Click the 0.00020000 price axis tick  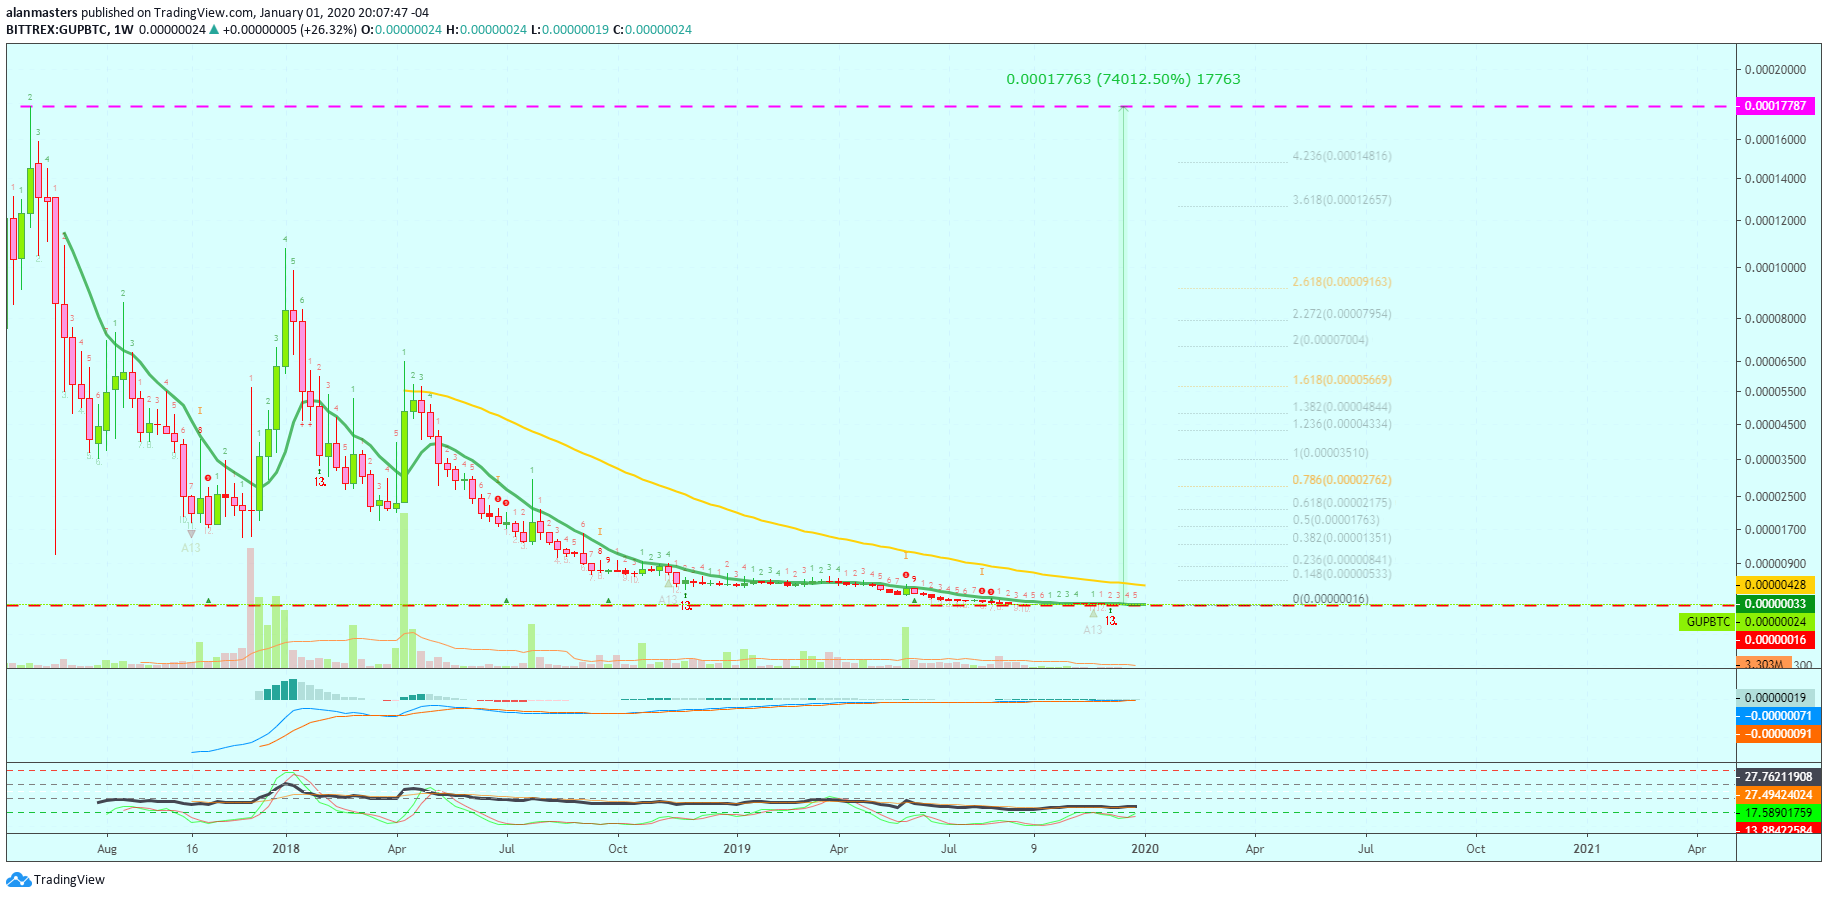pyautogui.click(x=1775, y=70)
